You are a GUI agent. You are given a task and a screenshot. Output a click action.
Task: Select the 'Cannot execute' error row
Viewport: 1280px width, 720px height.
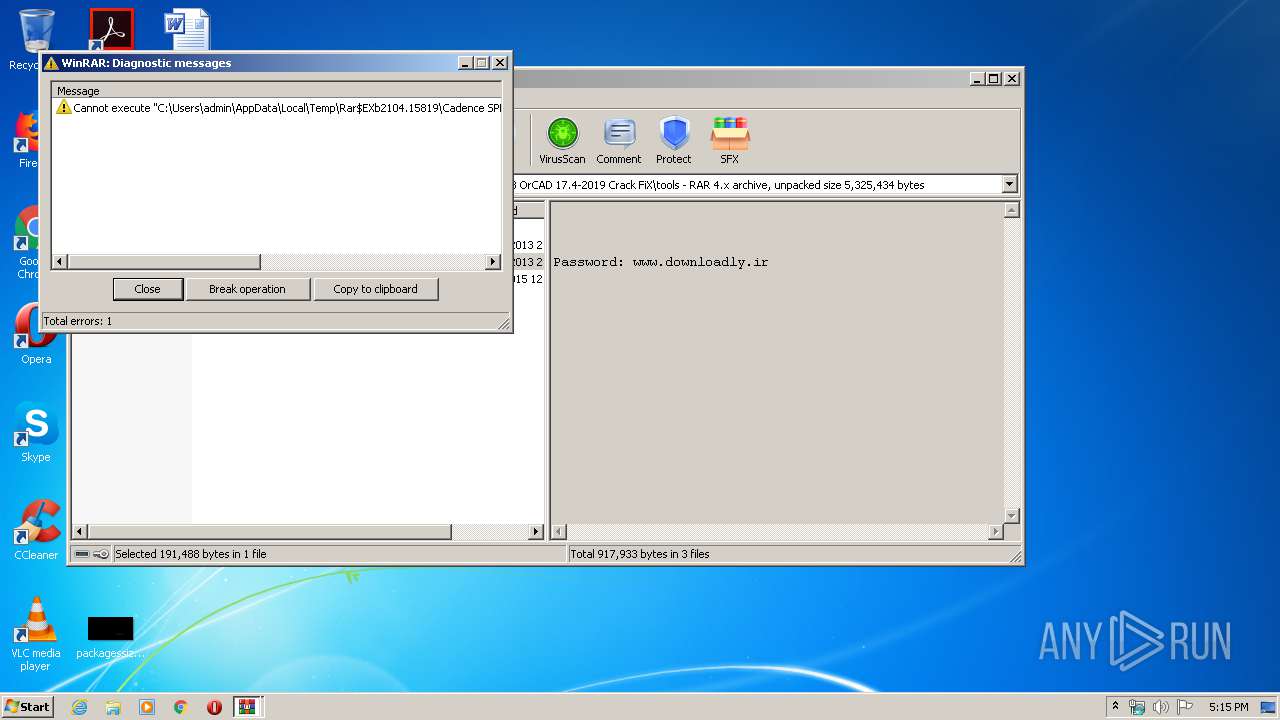[277, 108]
